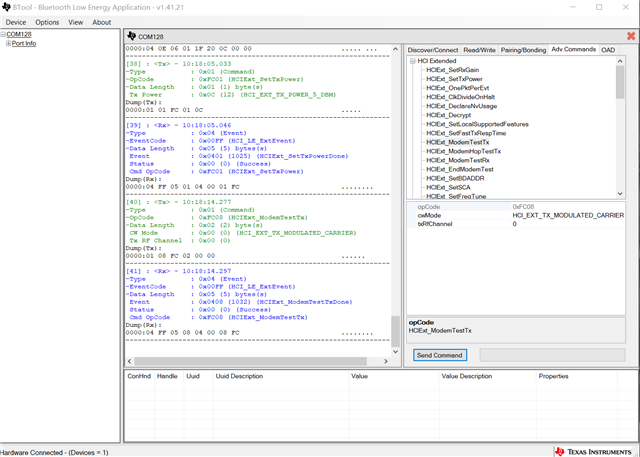Select HCIExt_EndModemTest command
This screenshot has height=457, width=640.
point(458,169)
